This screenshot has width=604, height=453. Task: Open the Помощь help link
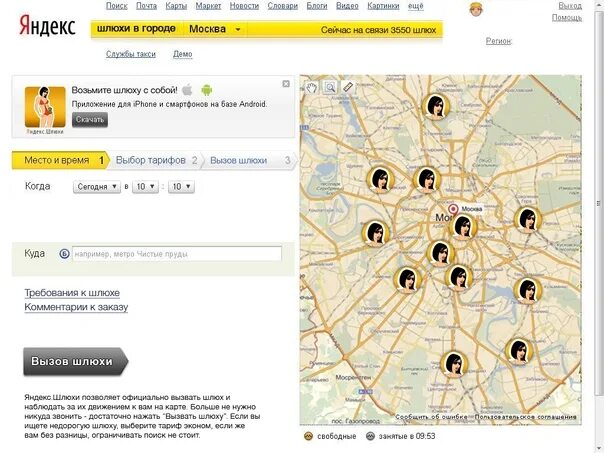click(x=567, y=18)
